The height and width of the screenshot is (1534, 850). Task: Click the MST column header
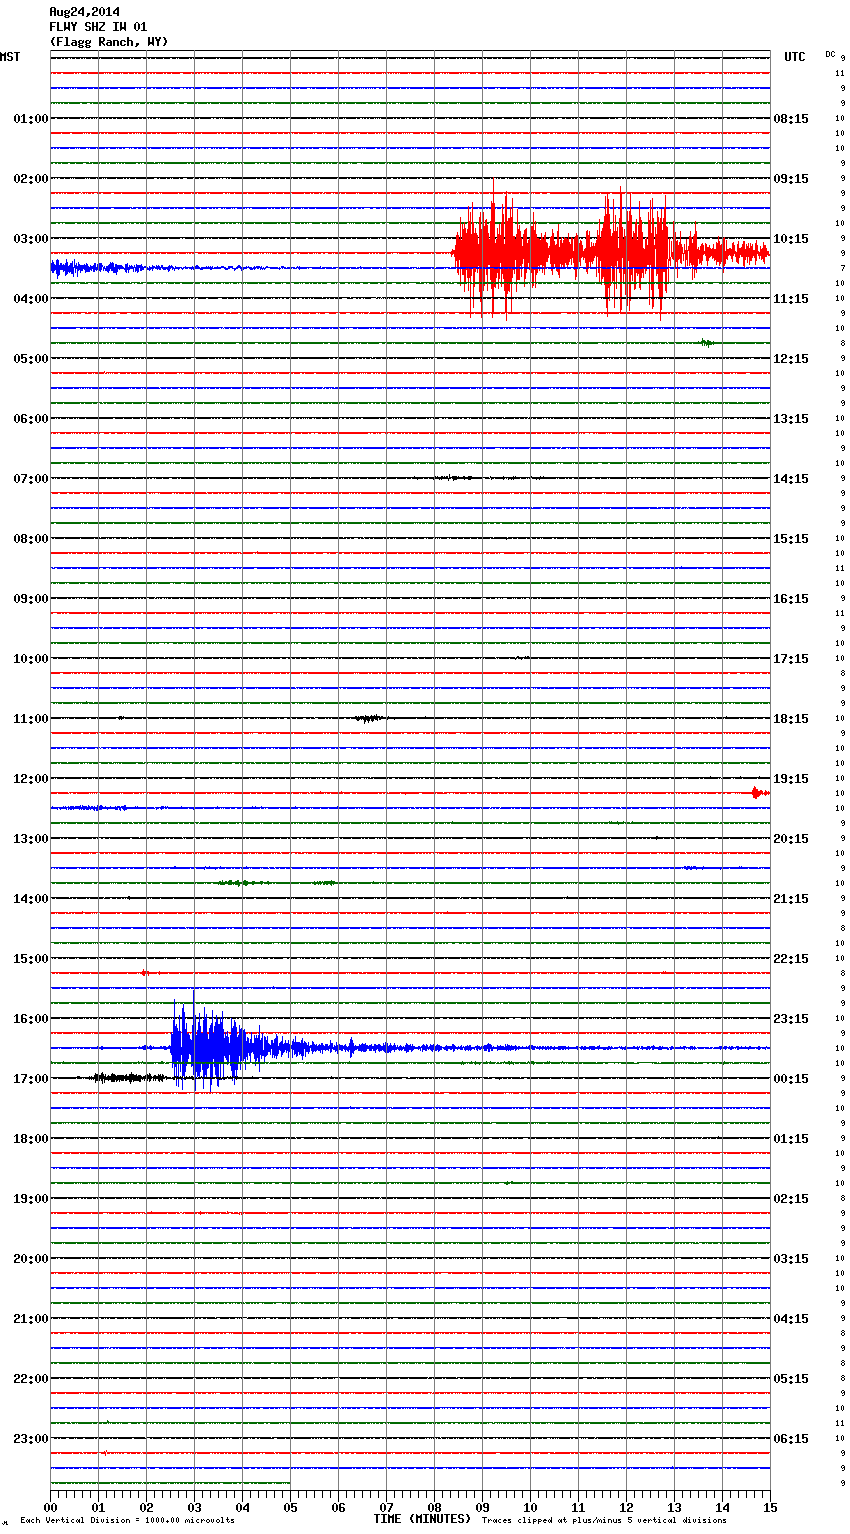10,57
